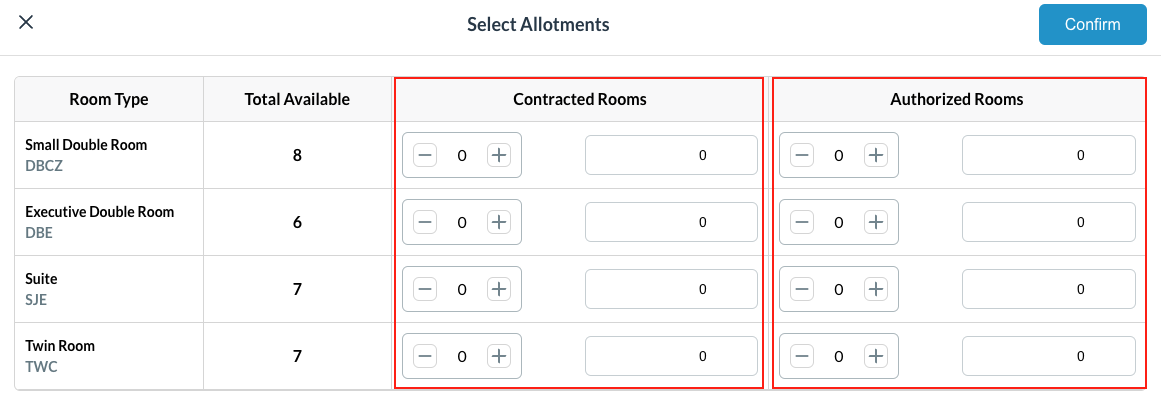Reduce Contracted Rooms for Suite by one

(425, 289)
